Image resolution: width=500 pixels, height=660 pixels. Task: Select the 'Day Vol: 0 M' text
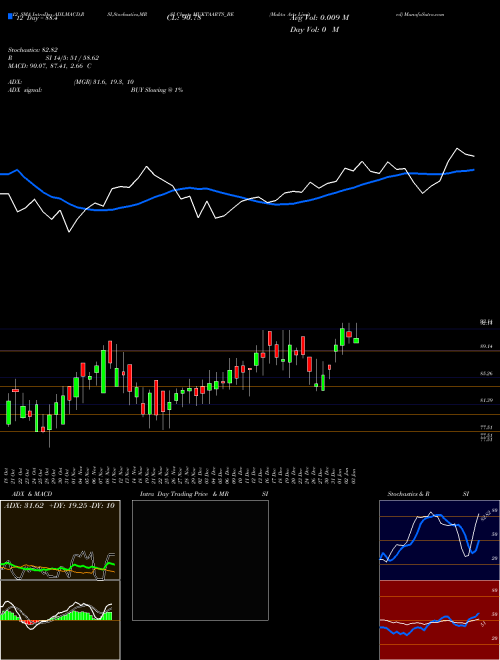[314, 30]
